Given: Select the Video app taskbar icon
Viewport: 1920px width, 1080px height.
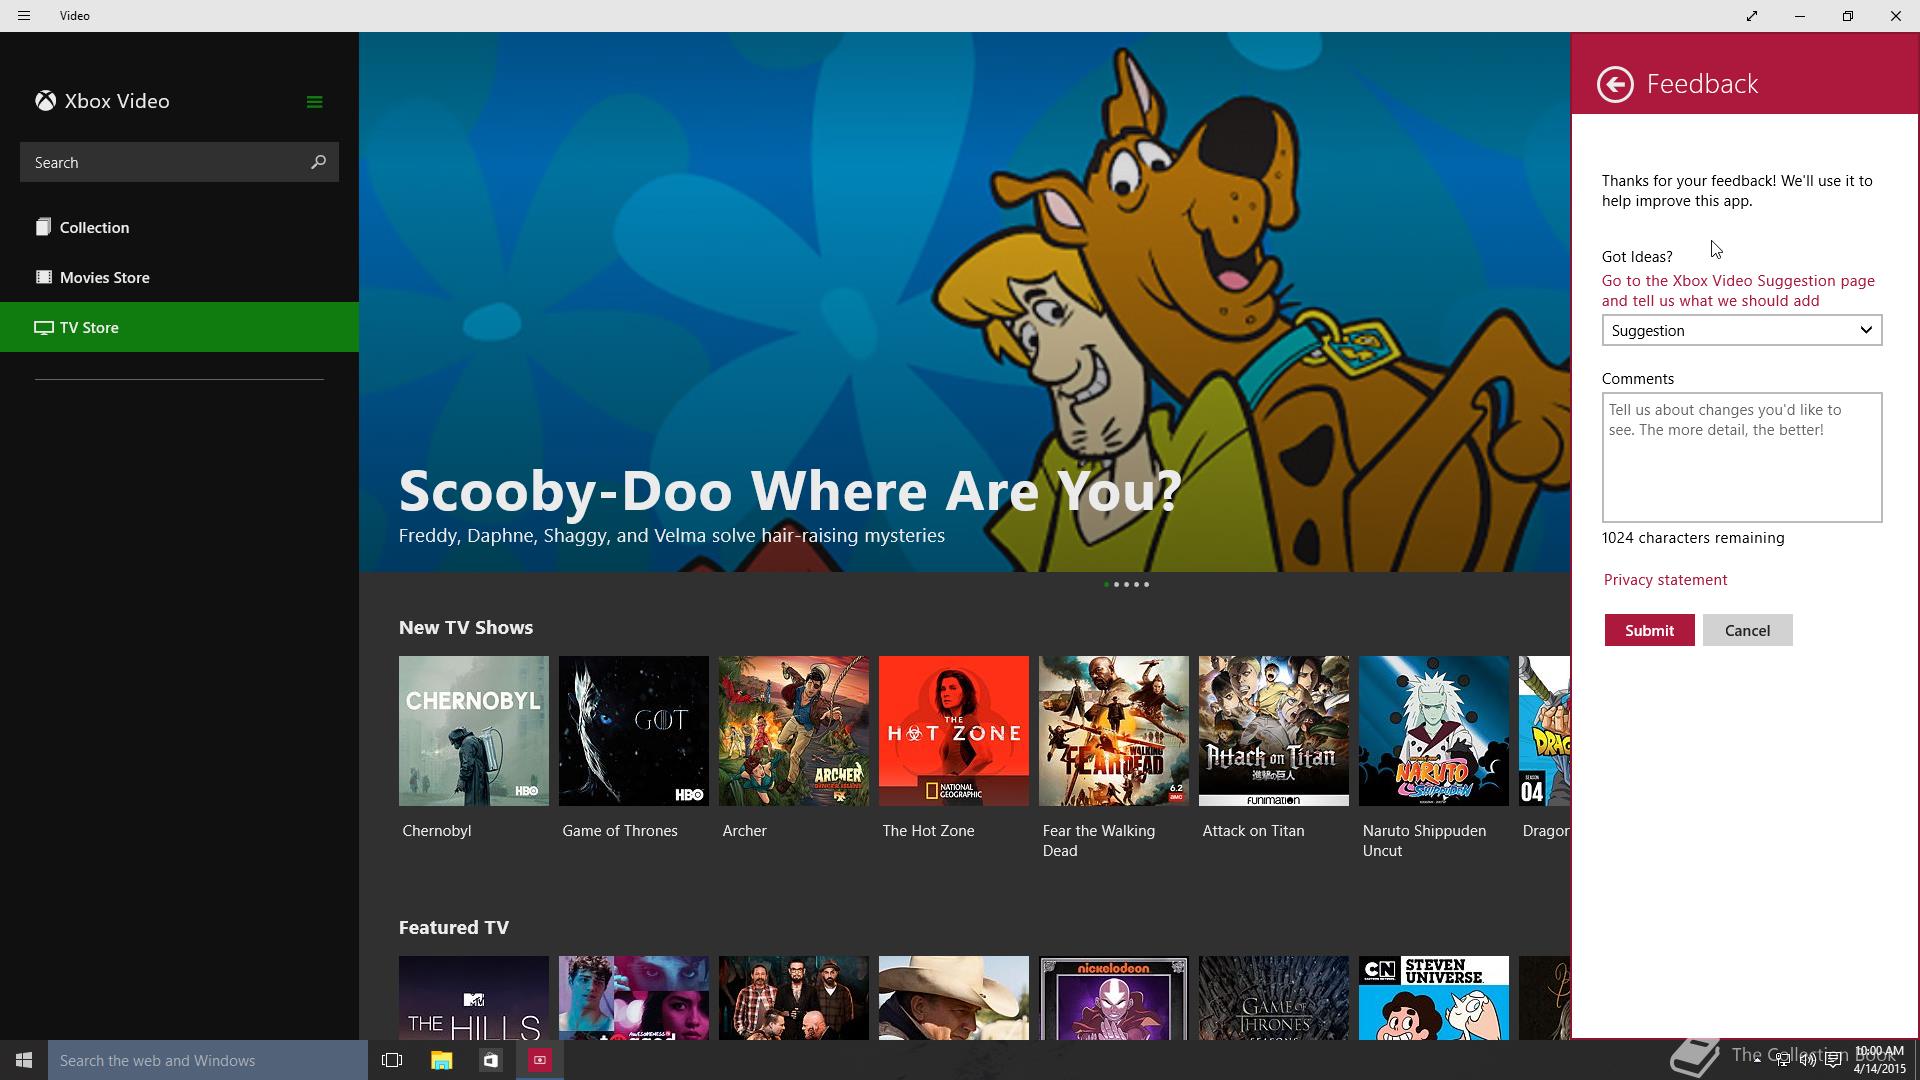Looking at the screenshot, I should pos(539,1060).
